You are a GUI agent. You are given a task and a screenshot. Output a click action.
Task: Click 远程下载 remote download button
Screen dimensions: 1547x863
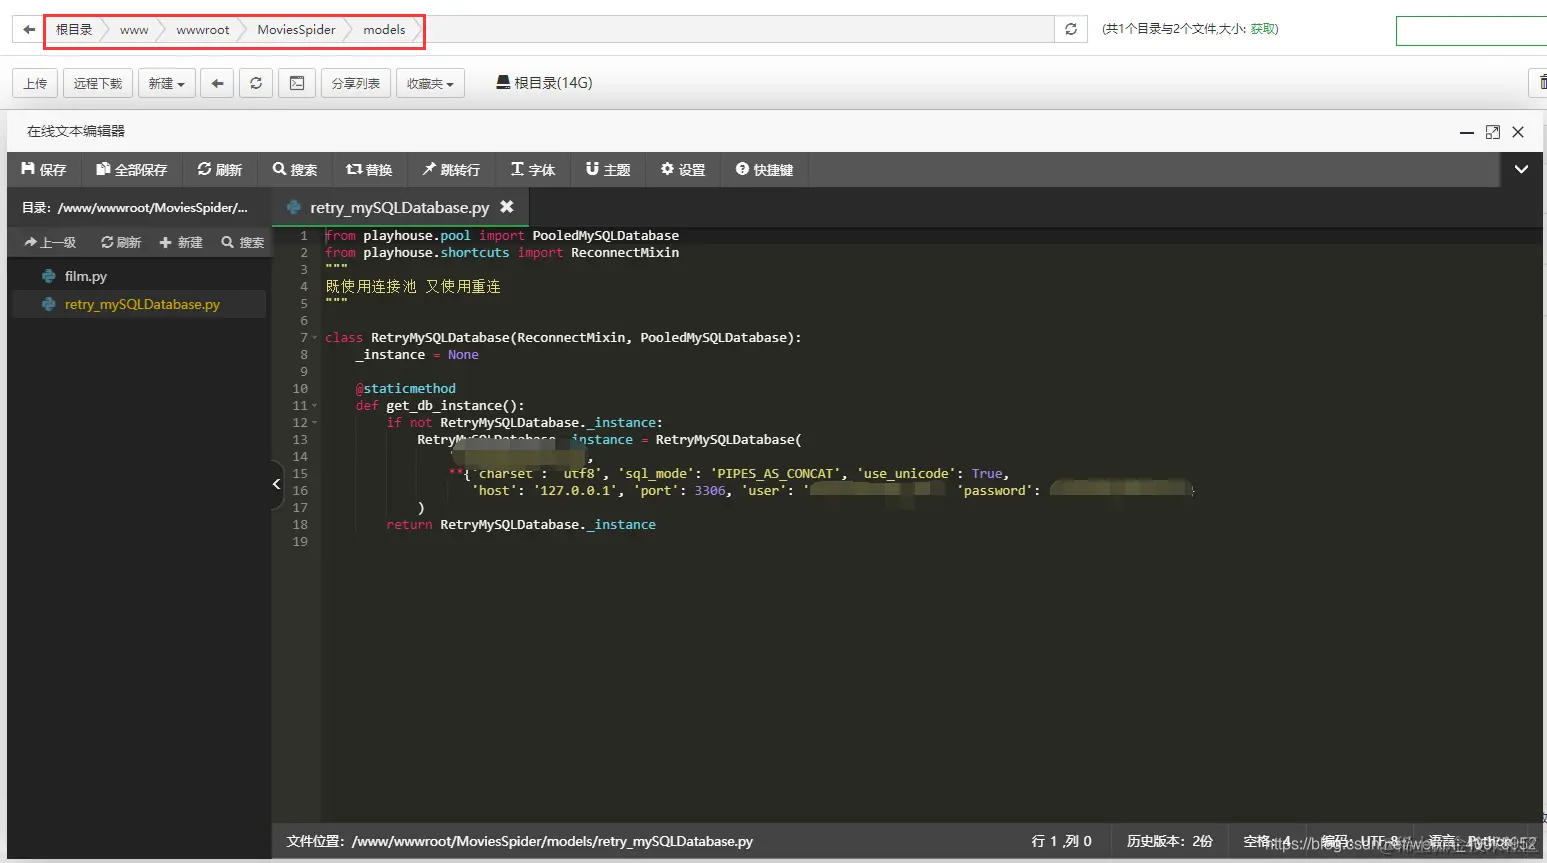click(98, 83)
